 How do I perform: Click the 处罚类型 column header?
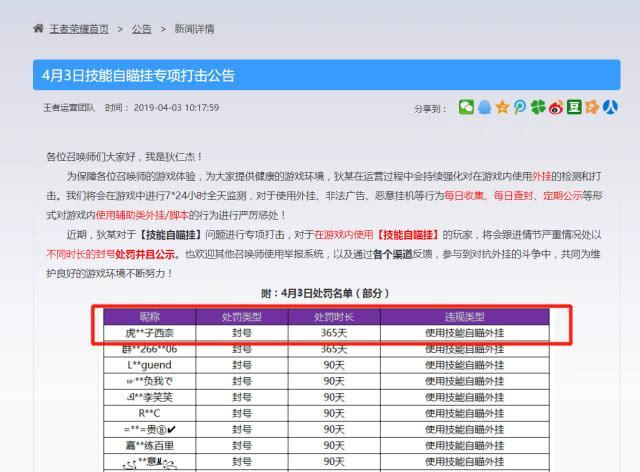click(x=242, y=317)
